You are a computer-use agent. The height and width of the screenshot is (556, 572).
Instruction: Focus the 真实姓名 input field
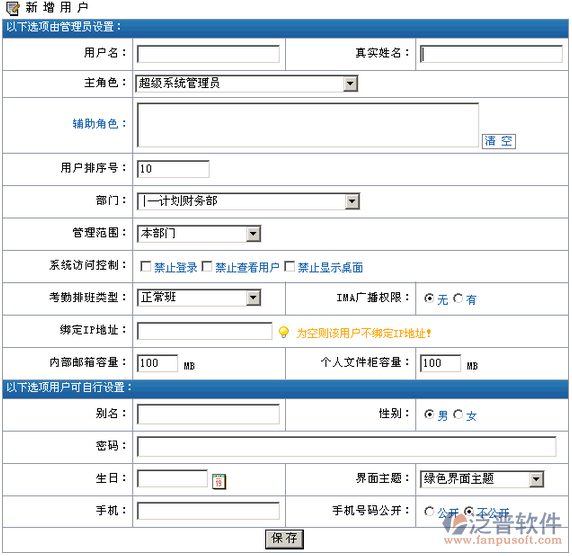[x=491, y=54]
